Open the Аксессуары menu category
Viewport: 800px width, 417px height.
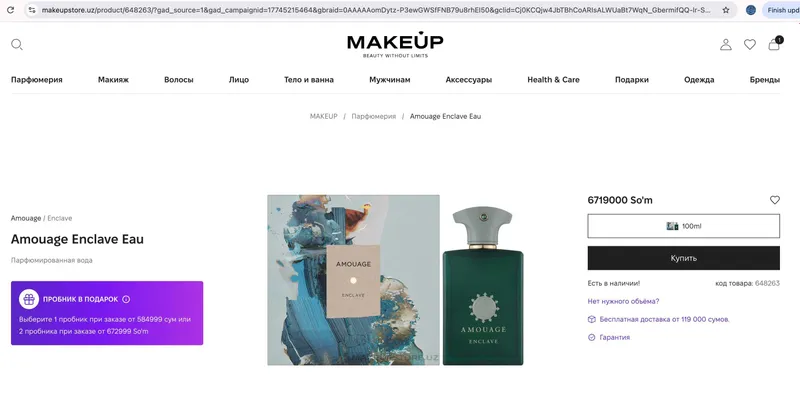point(468,80)
